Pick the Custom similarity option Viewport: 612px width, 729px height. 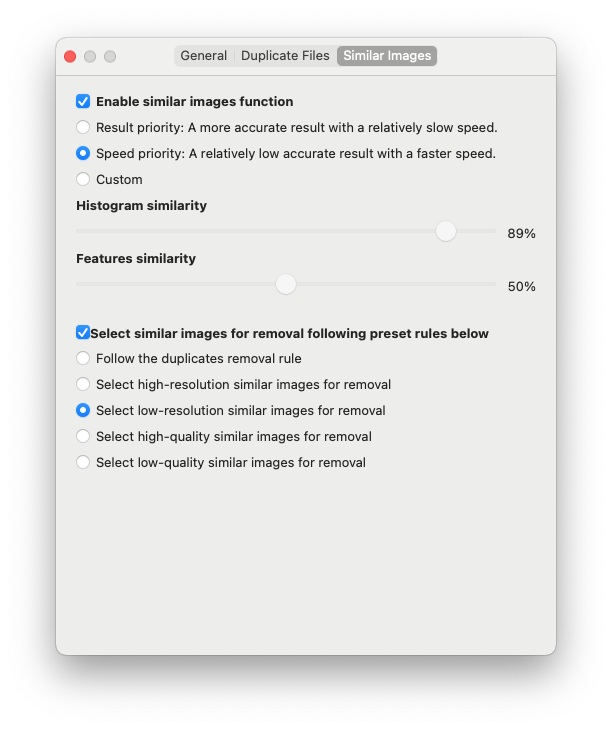click(83, 179)
